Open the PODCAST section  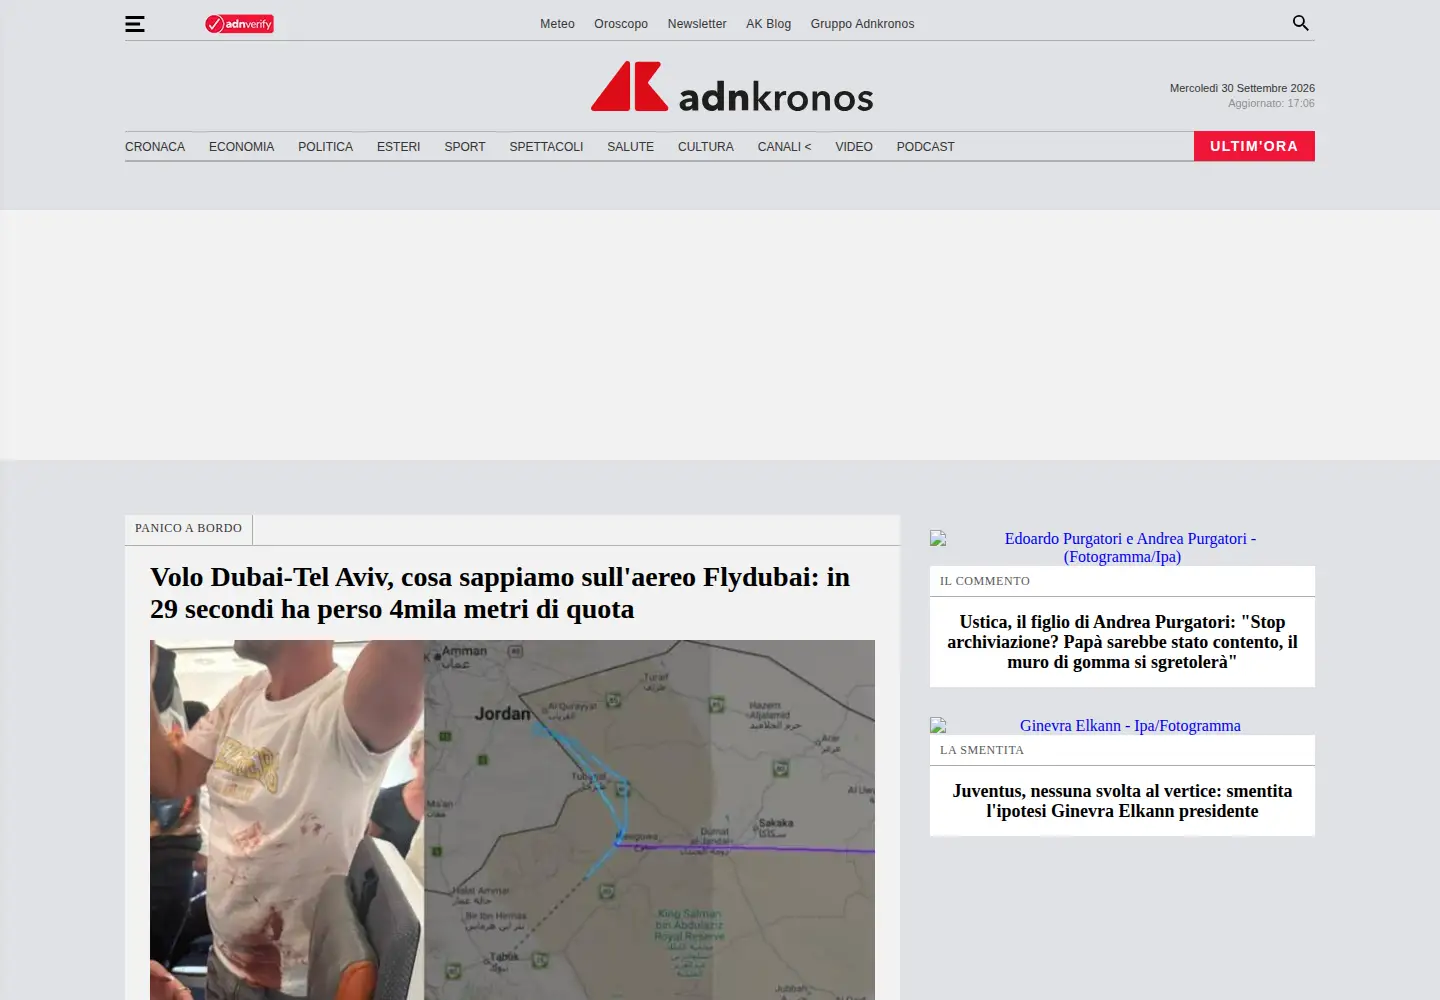[x=925, y=147]
